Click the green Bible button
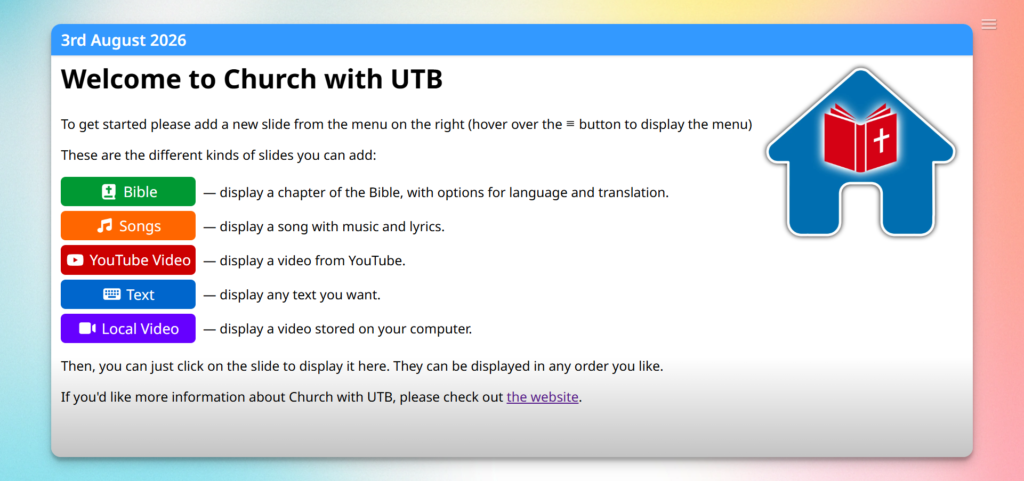The height and width of the screenshot is (481, 1024). click(x=128, y=192)
